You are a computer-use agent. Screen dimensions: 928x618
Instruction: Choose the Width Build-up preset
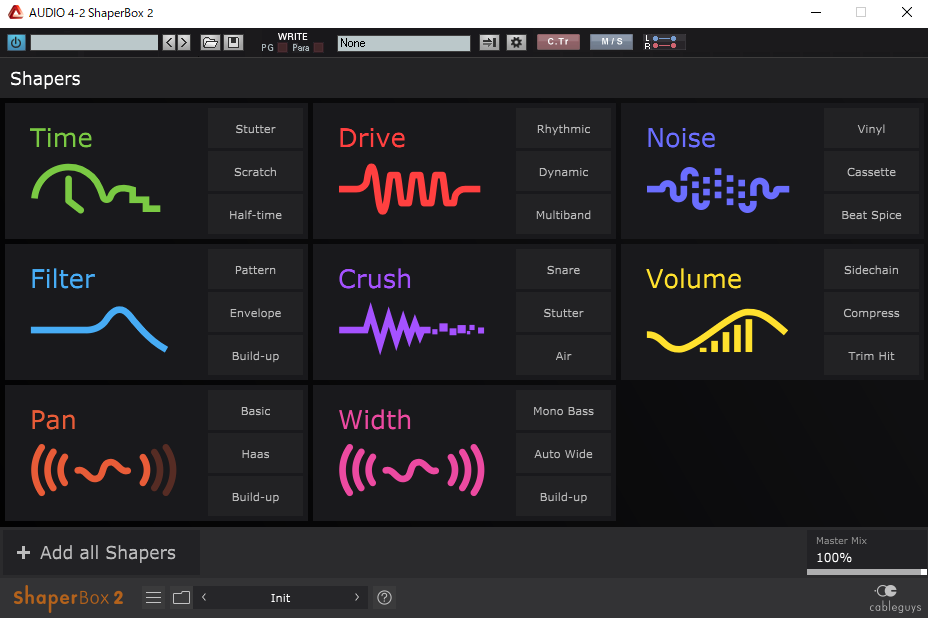(x=563, y=497)
